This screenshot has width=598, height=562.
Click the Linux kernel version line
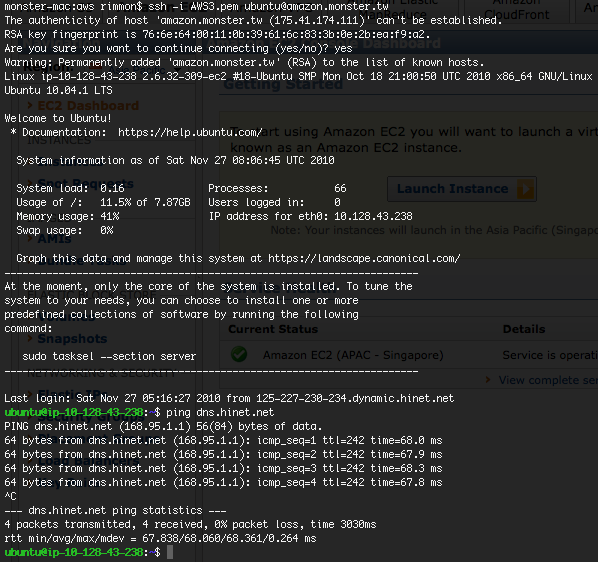298,76
